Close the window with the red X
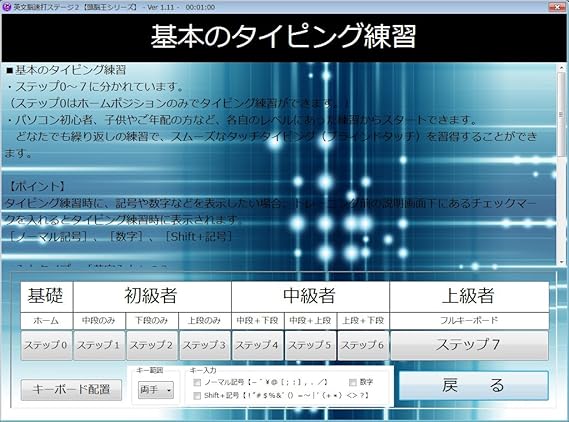Viewport: 569px width, 422px height. pos(556,6)
